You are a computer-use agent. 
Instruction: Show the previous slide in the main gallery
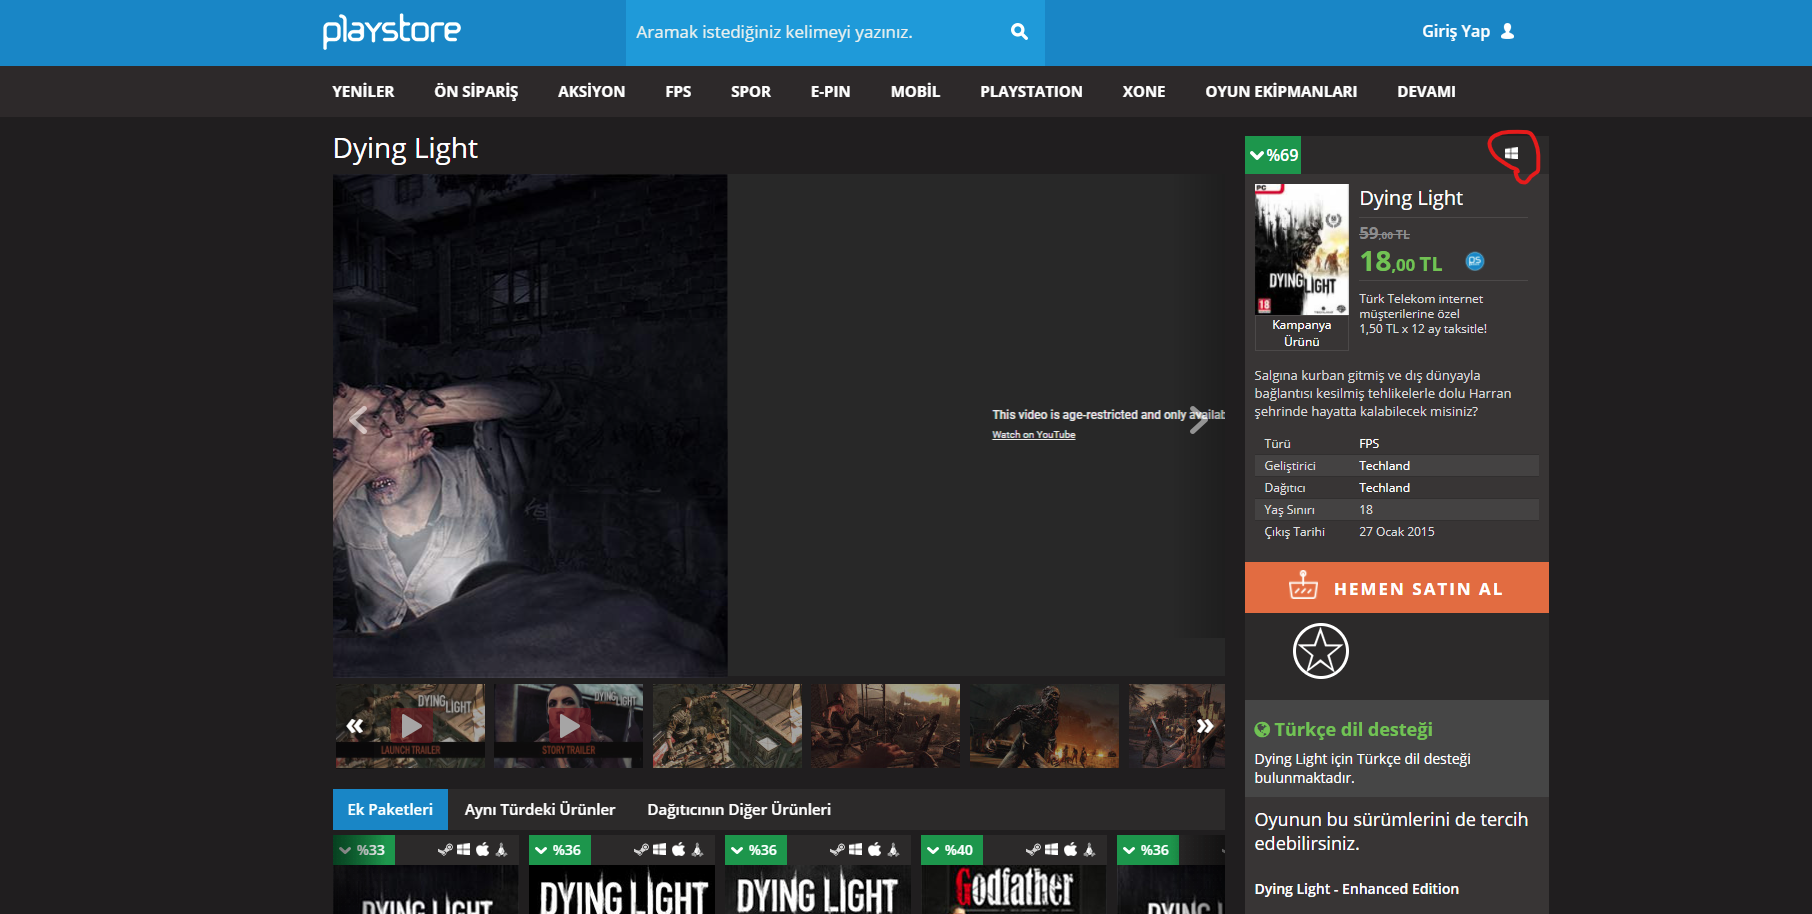pos(358,421)
